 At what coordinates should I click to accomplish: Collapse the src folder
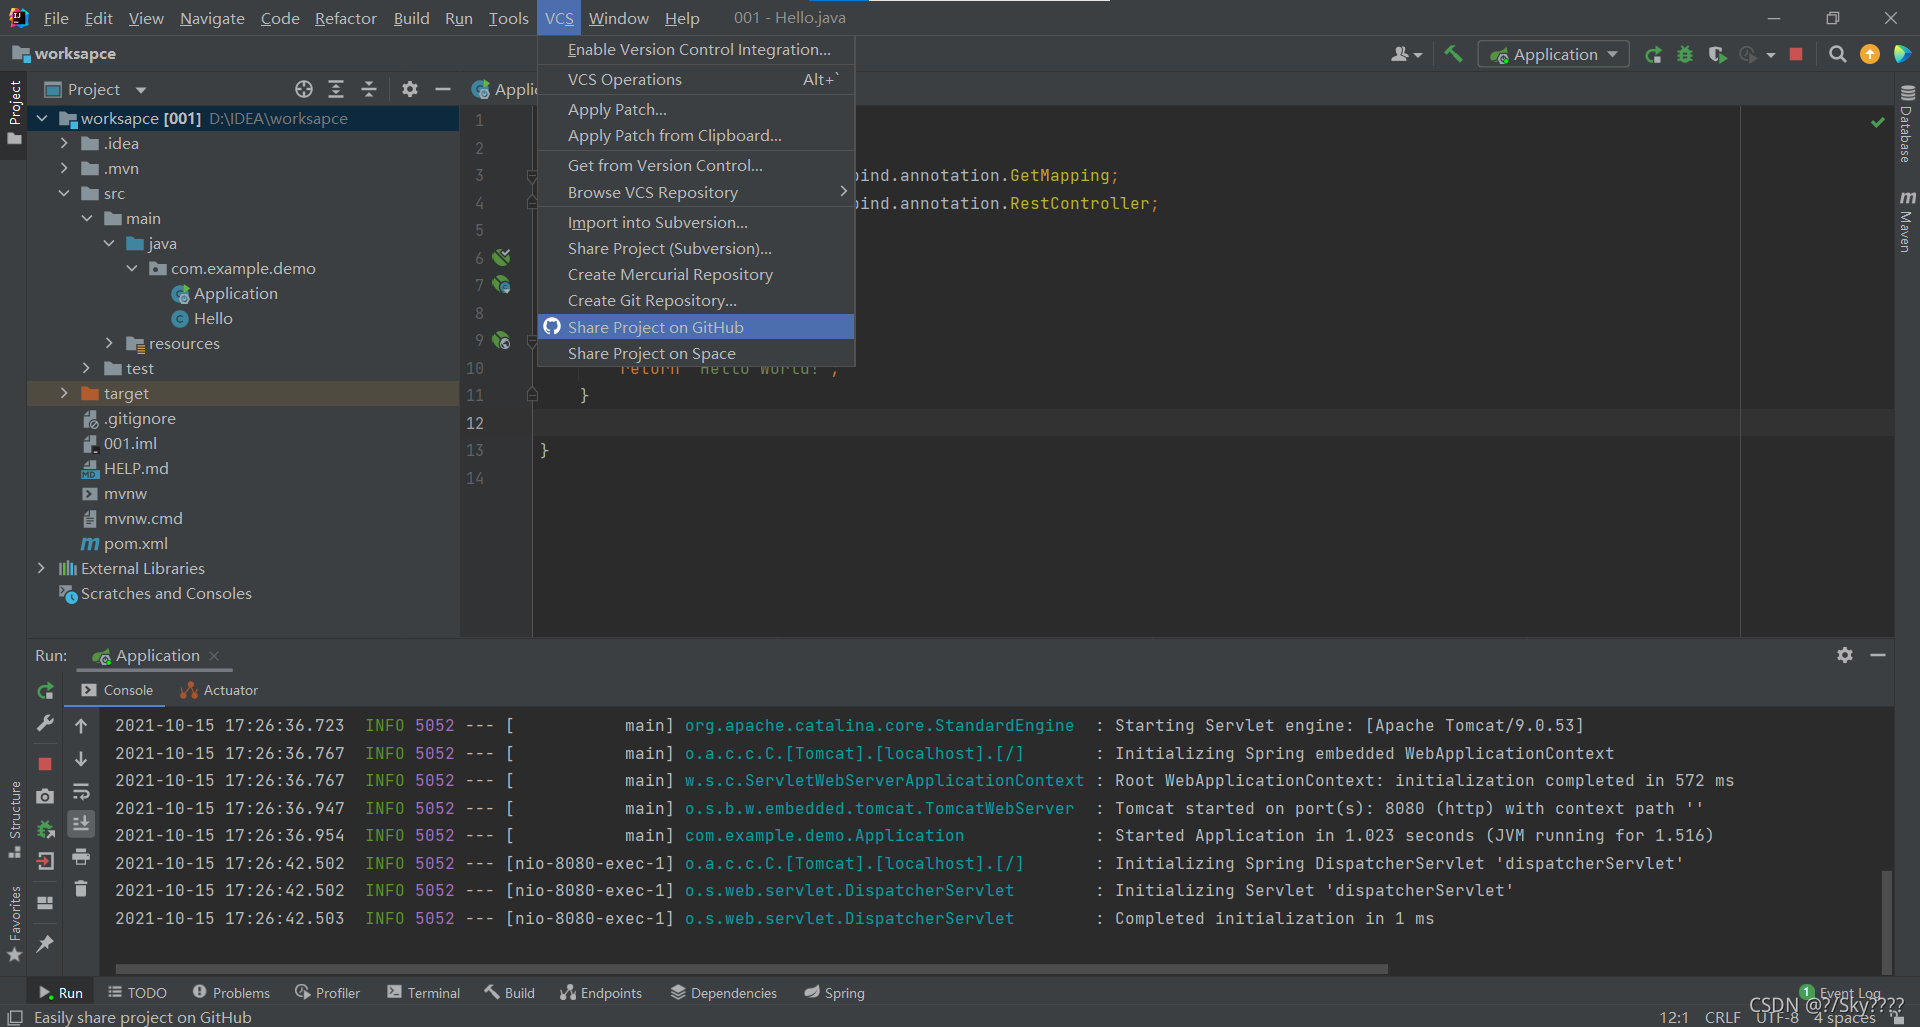click(64, 193)
